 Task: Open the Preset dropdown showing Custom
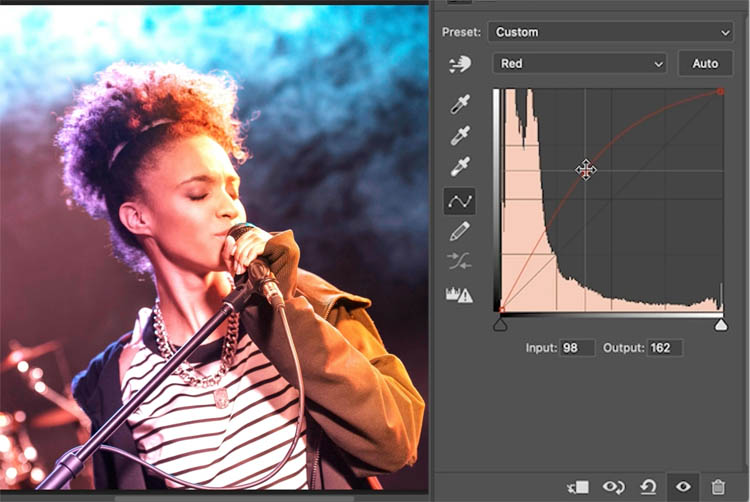pos(610,32)
